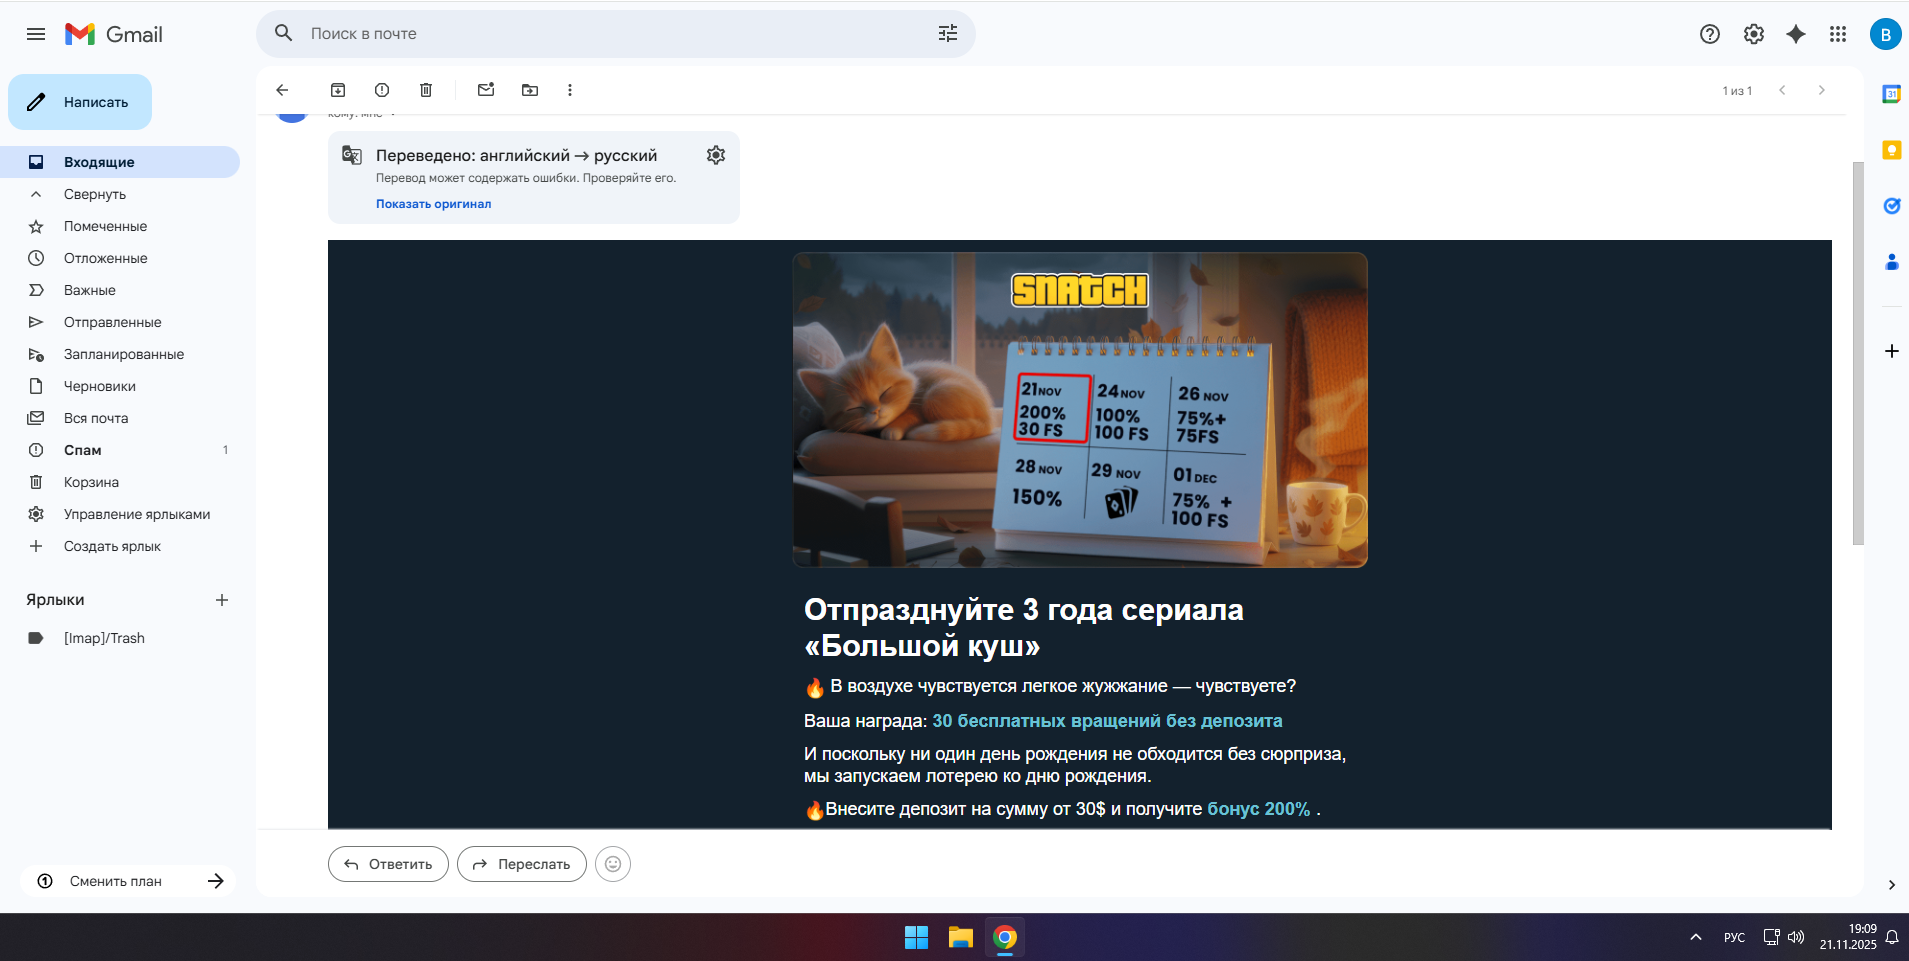
Task: Show search options filter in search bar
Action: [948, 34]
